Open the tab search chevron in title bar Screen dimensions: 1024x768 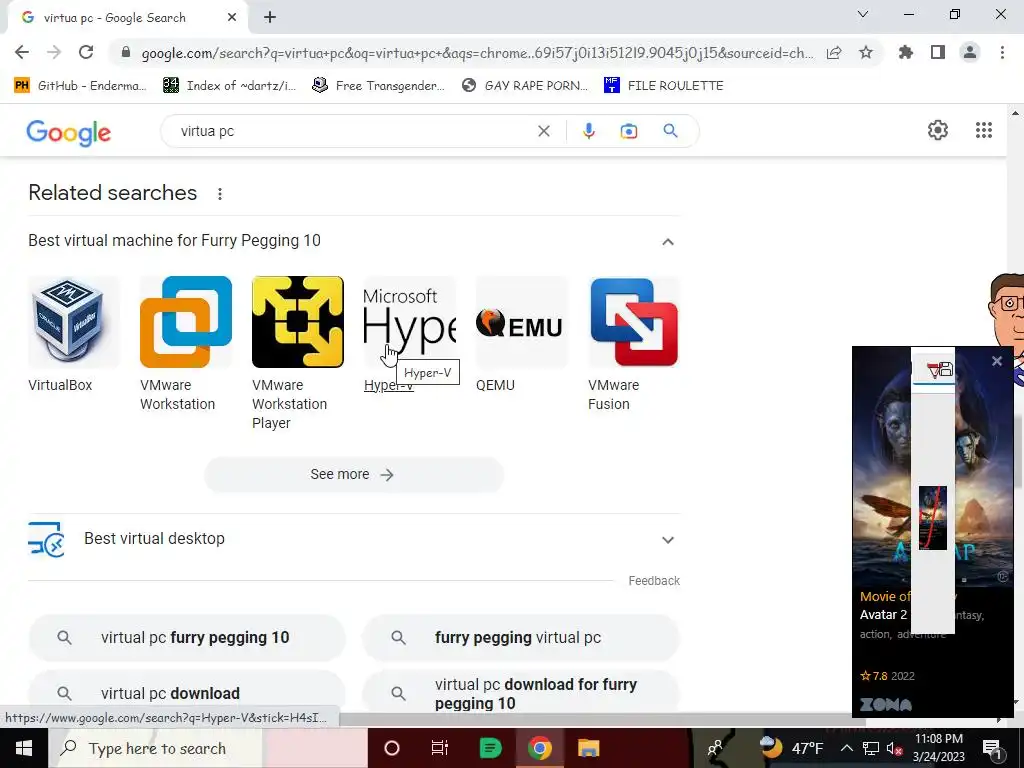(863, 14)
